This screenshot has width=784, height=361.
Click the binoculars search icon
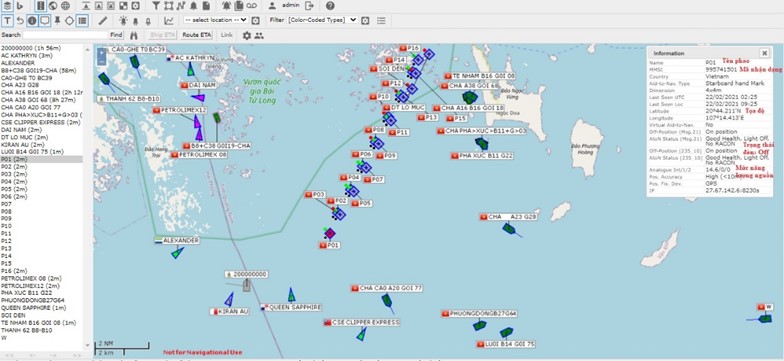(134, 35)
